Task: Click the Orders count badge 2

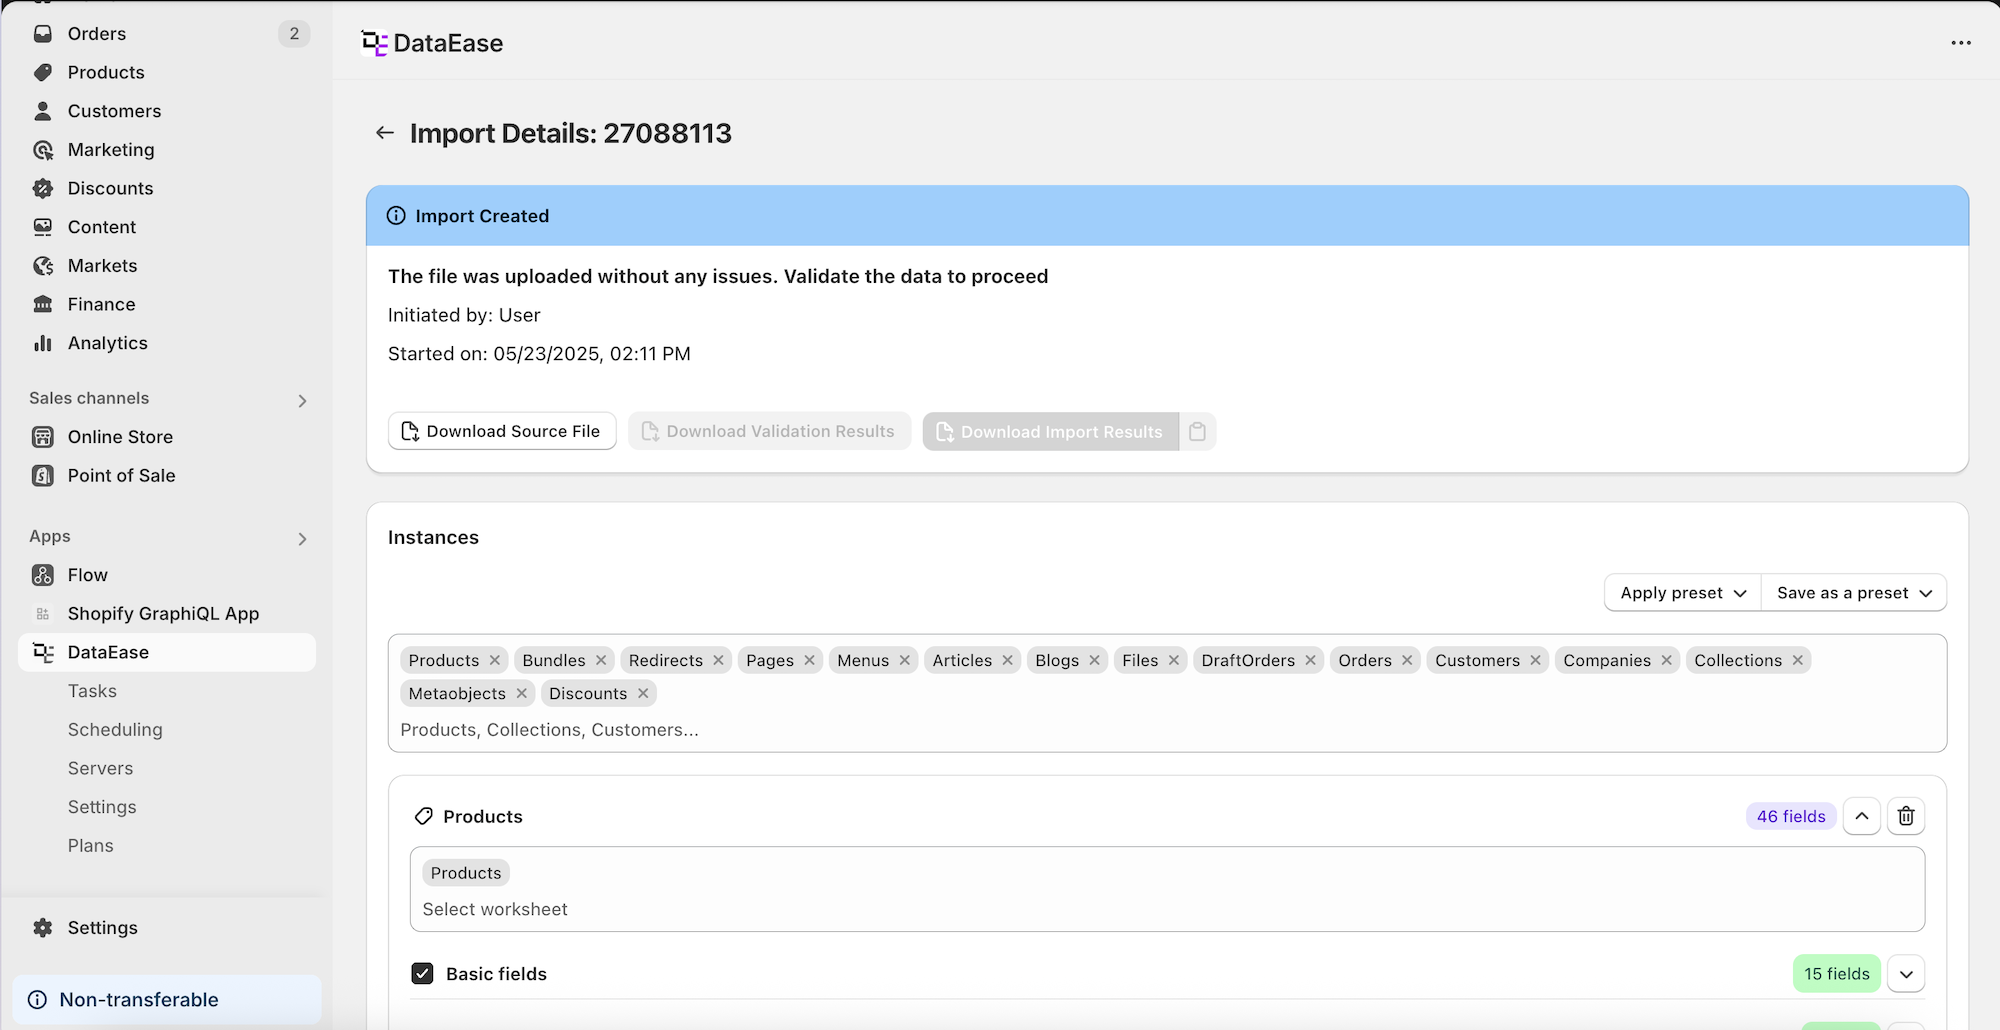Action: pyautogui.click(x=294, y=34)
